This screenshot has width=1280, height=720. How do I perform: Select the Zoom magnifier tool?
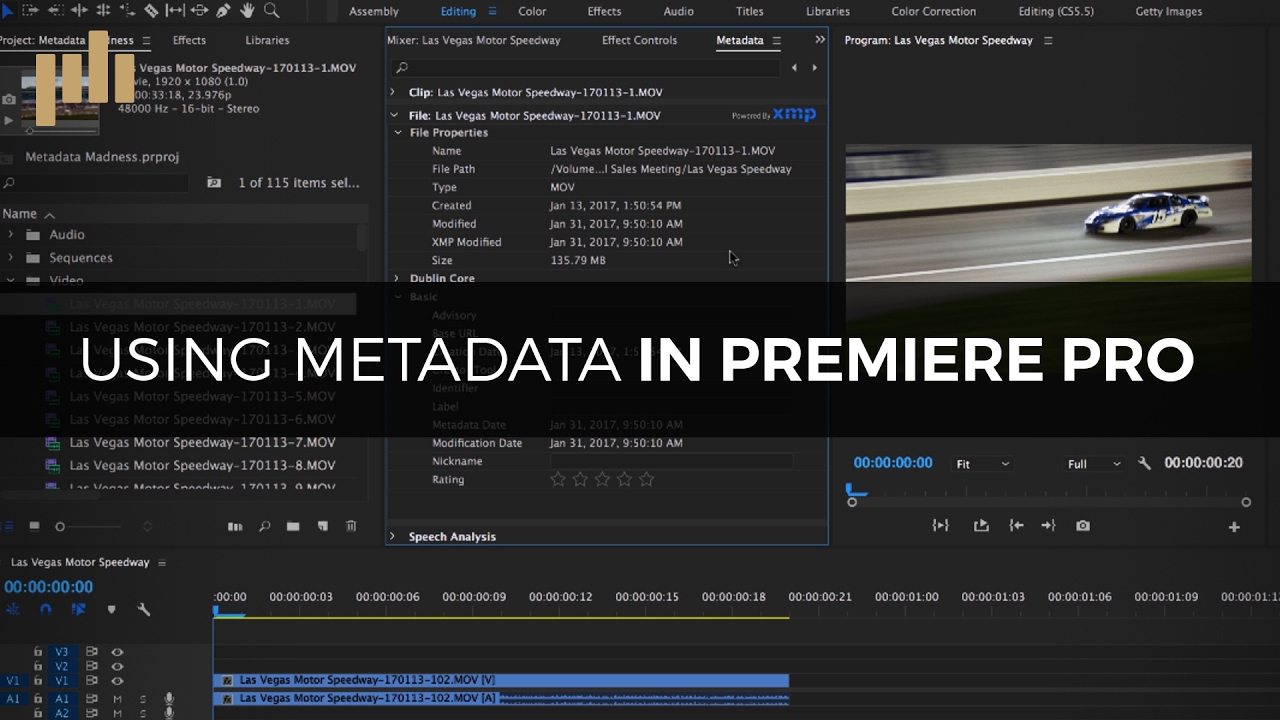tap(271, 11)
